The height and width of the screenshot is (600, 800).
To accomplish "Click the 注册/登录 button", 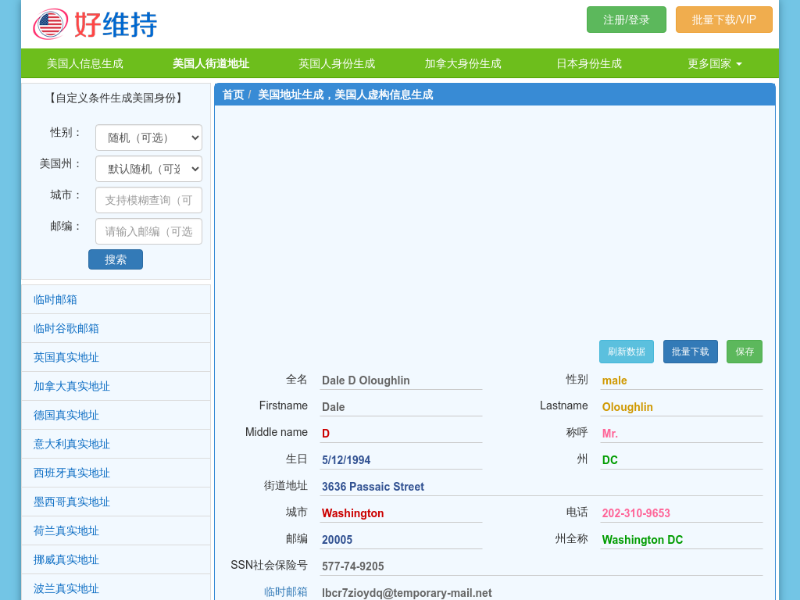I will [x=626, y=20].
